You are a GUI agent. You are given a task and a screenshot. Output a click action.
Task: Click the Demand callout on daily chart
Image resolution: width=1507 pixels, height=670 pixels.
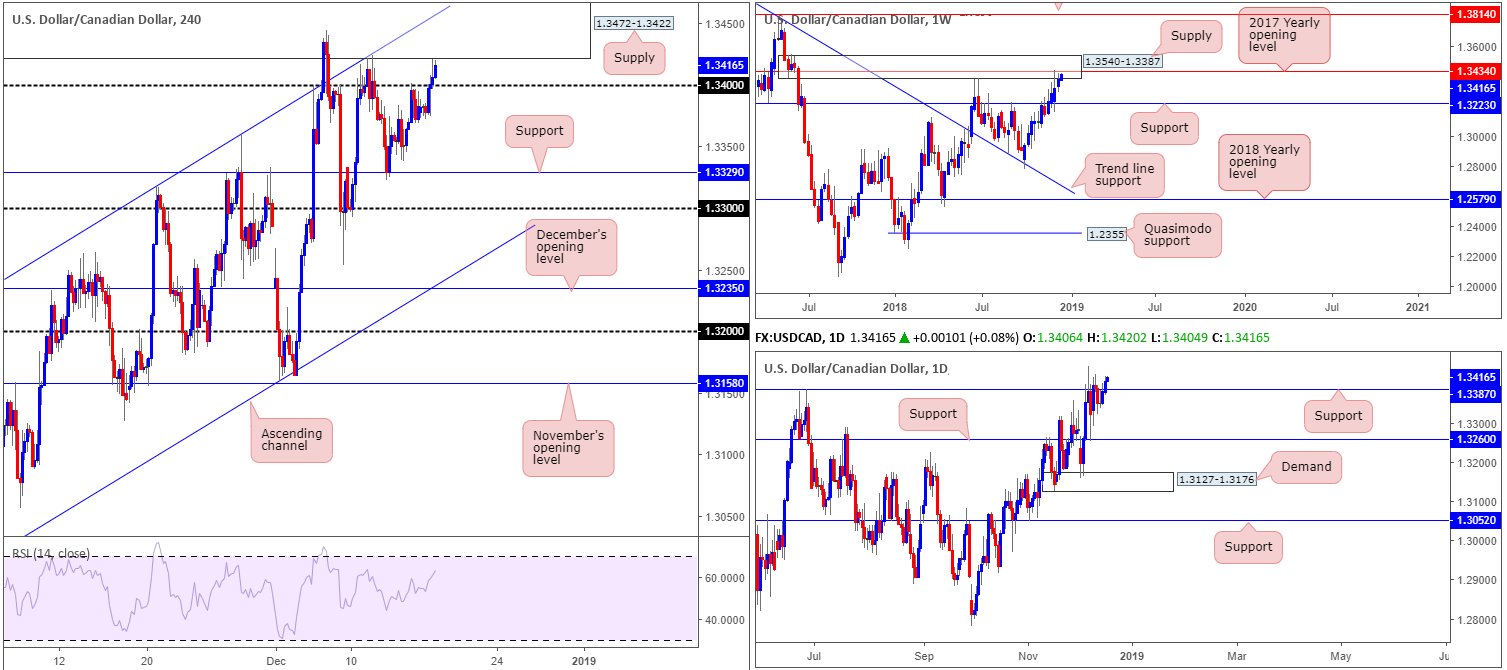(1306, 467)
